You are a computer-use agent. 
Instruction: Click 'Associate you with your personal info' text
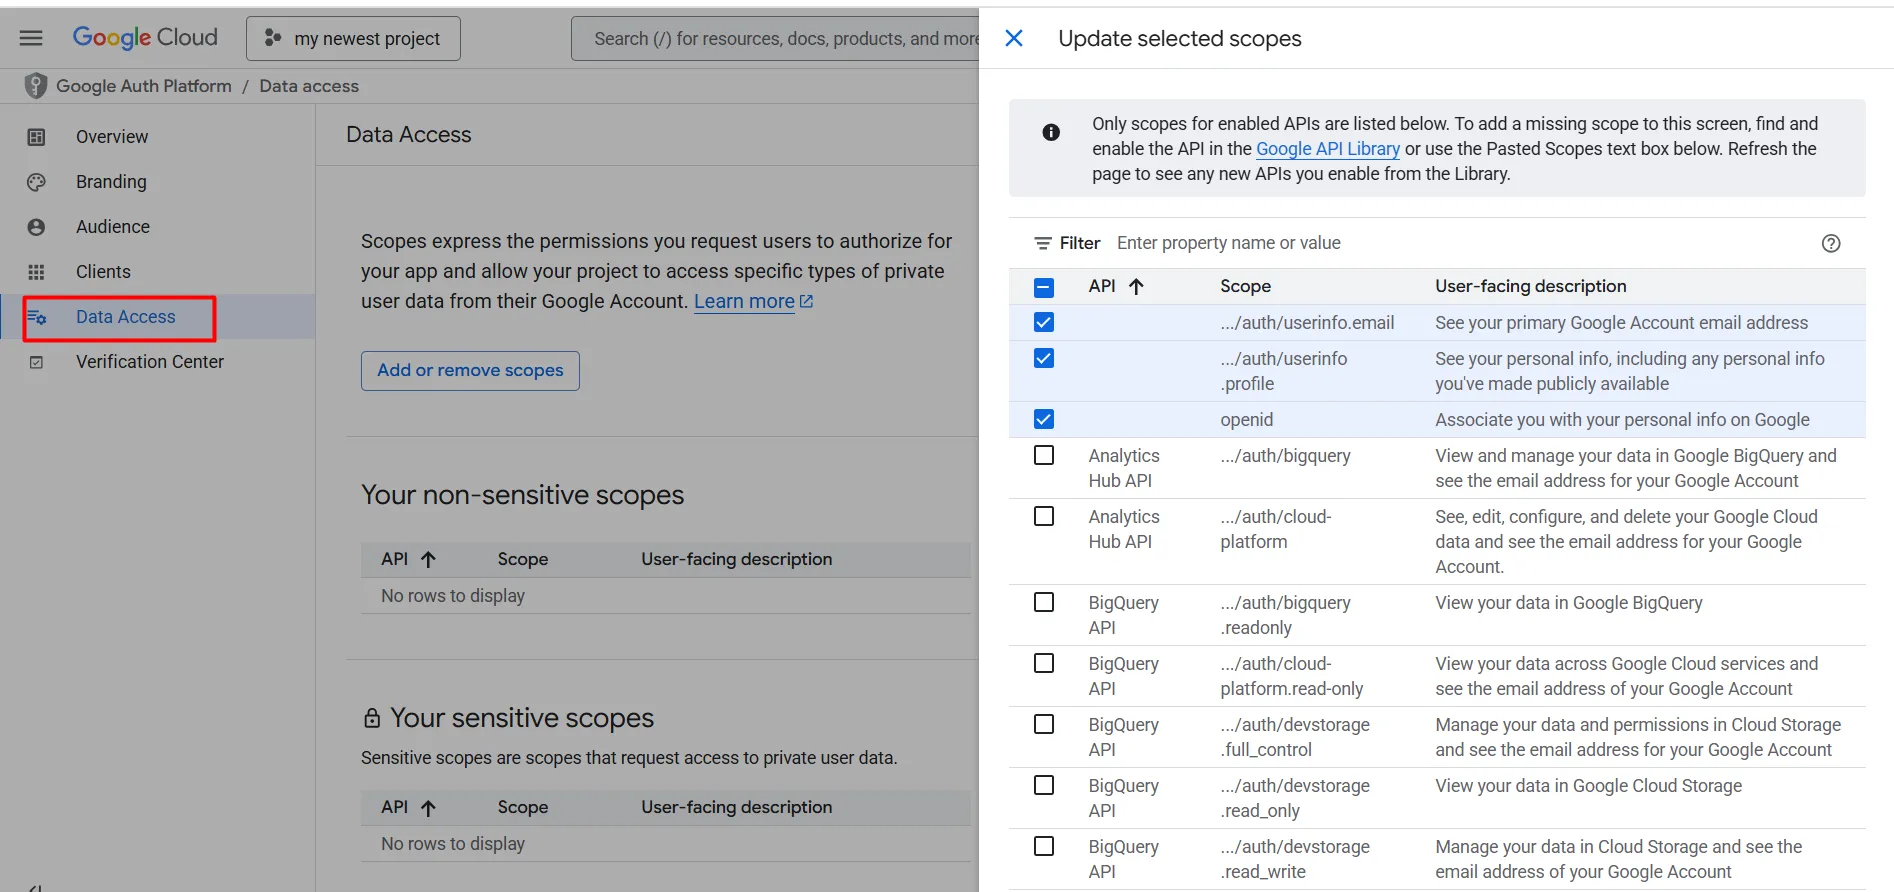point(1622,420)
